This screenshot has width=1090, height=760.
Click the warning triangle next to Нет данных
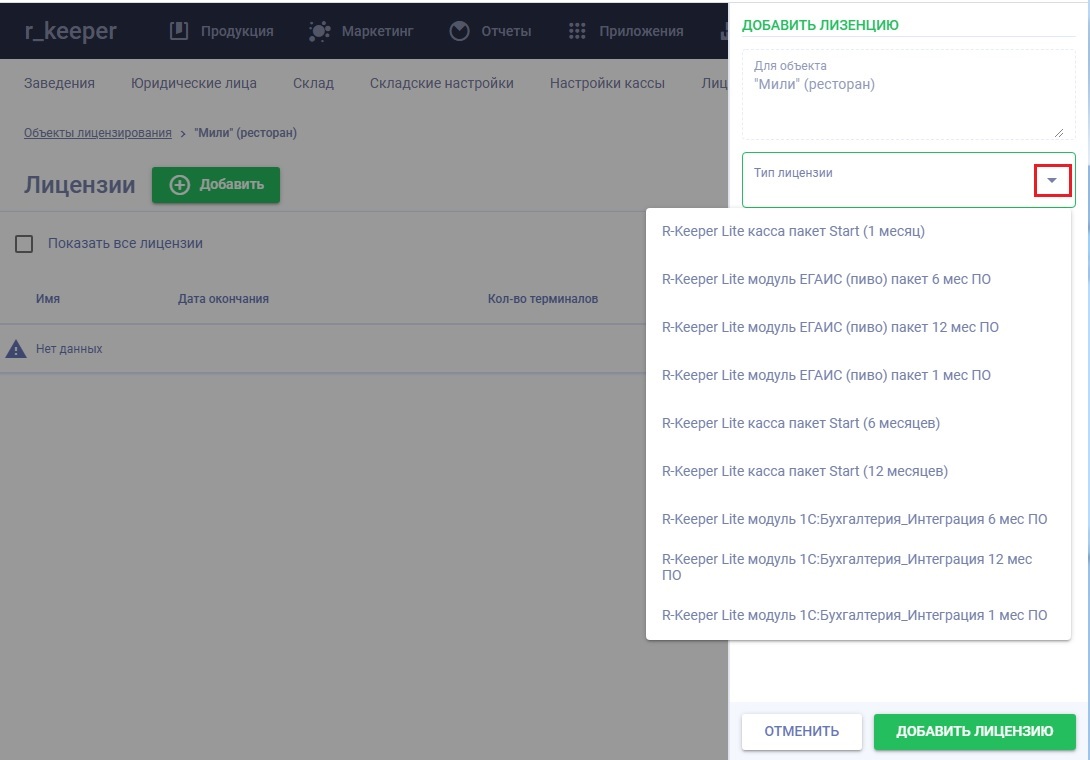(x=16, y=349)
